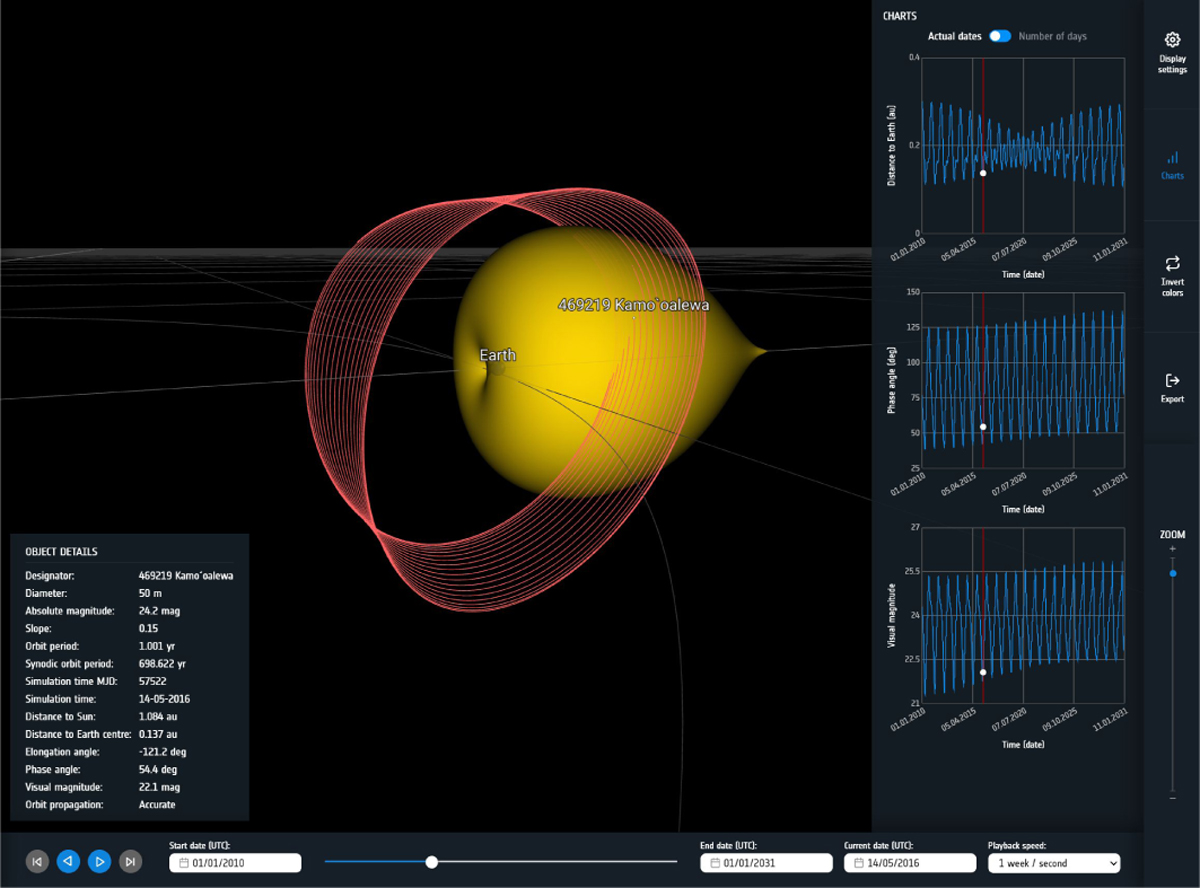Play simulation forward
This screenshot has height=888, width=1200.
pyautogui.click(x=99, y=861)
